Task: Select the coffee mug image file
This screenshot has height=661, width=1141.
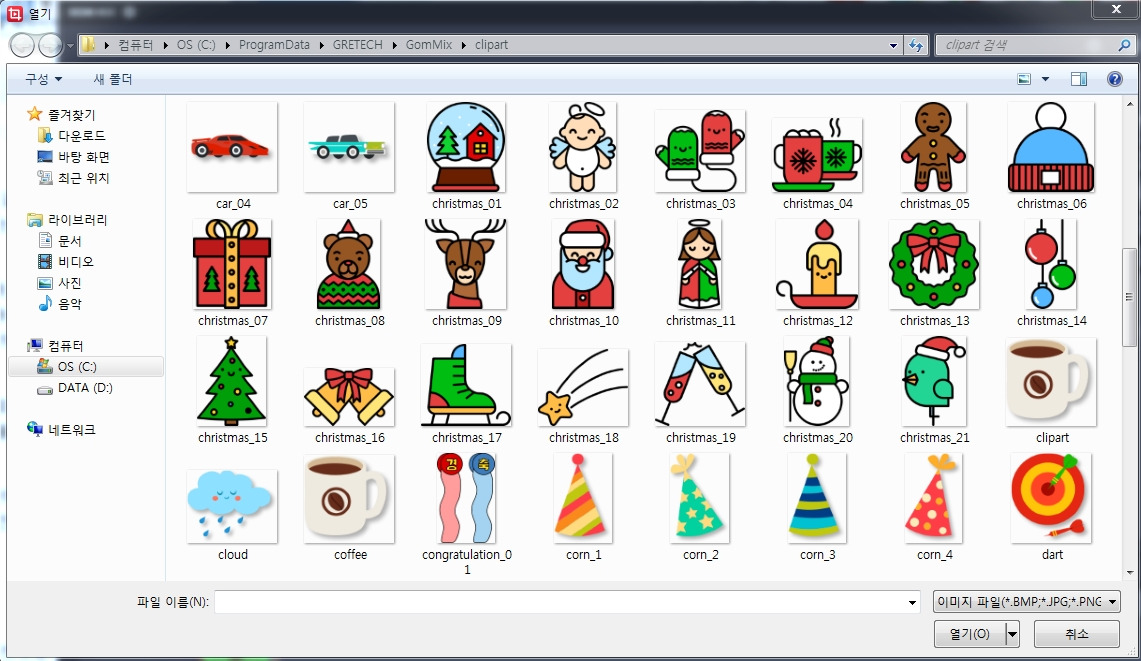Action: [349, 499]
